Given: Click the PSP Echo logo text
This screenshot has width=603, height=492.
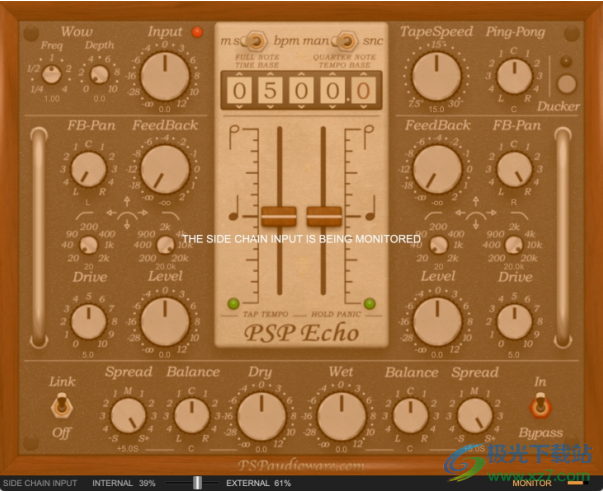Looking at the screenshot, I should 302,332.
